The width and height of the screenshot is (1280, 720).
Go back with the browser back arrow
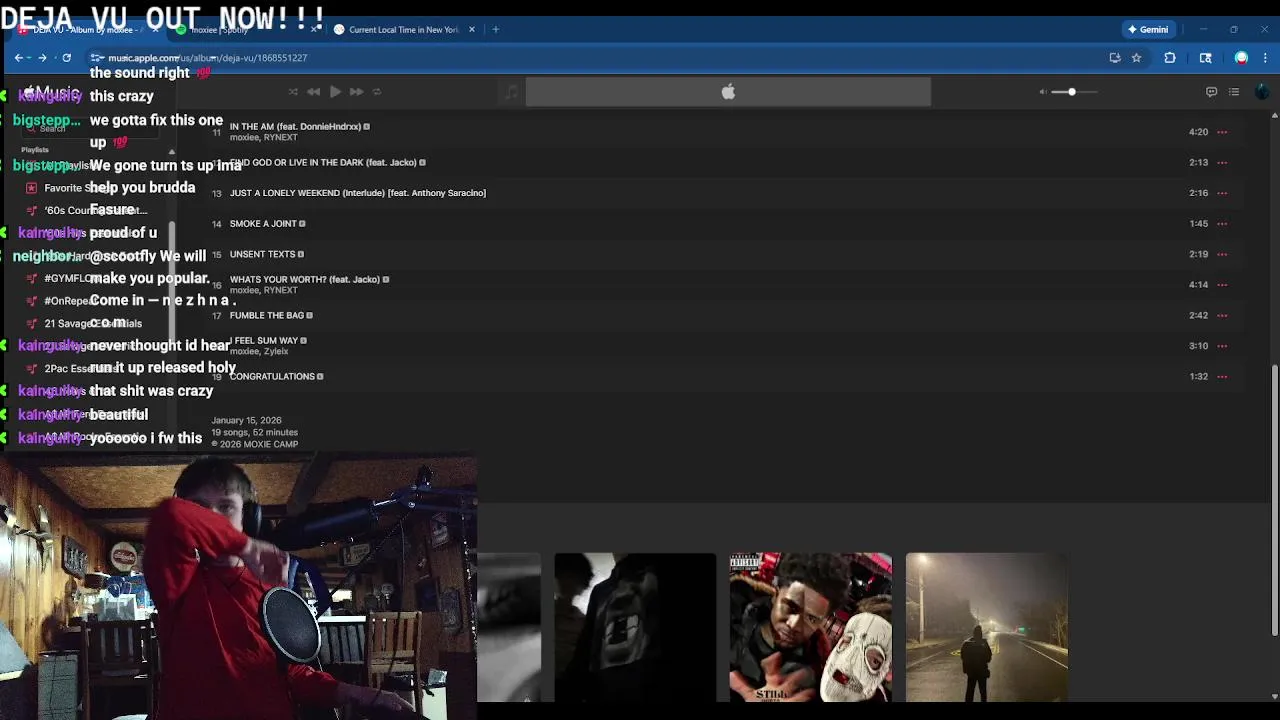[x=19, y=58]
